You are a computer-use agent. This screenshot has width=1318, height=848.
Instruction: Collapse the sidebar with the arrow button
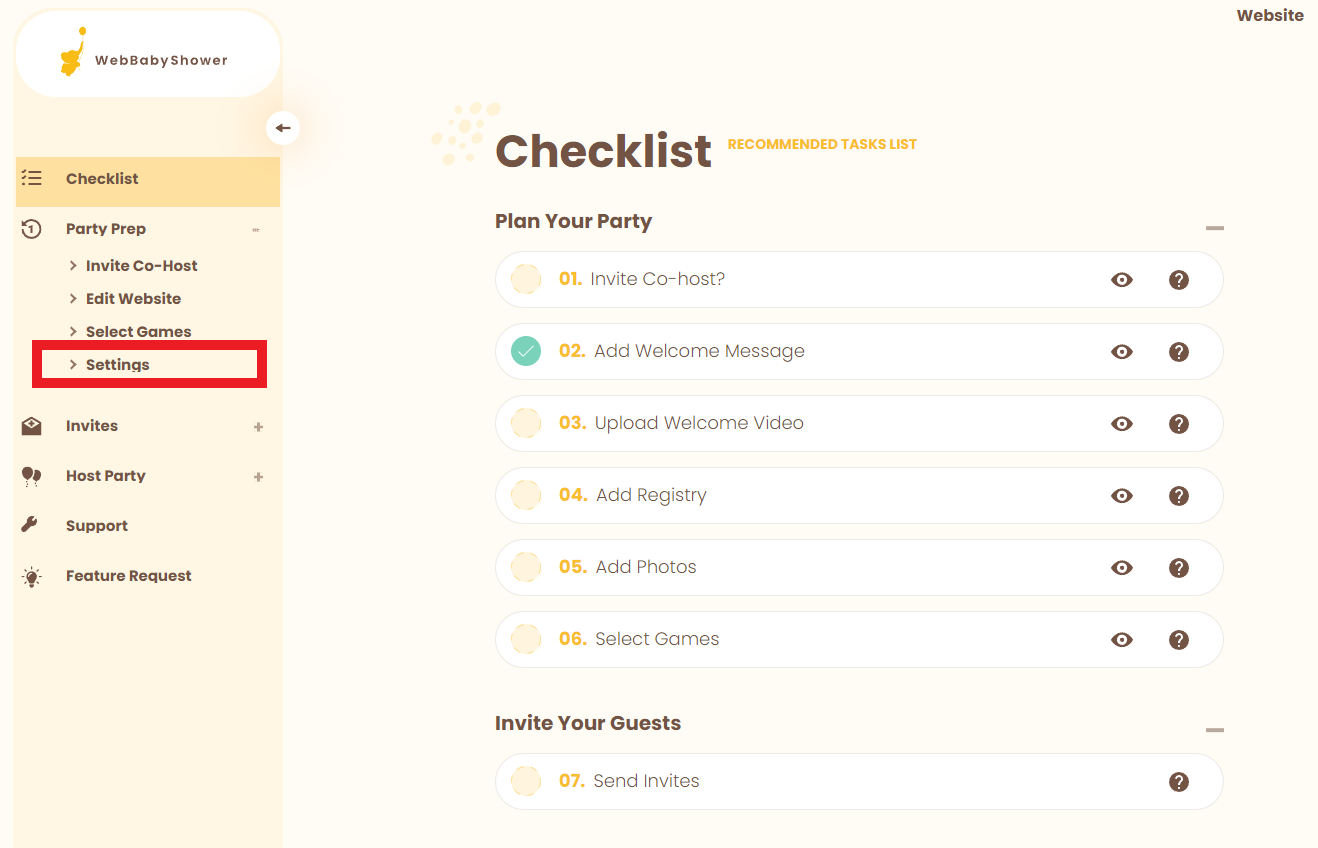[283, 128]
